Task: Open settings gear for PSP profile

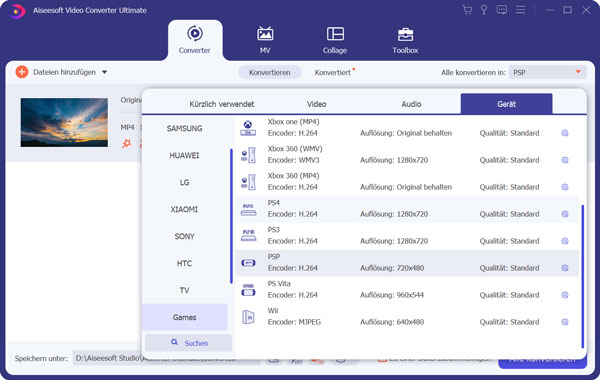Action: (565, 268)
